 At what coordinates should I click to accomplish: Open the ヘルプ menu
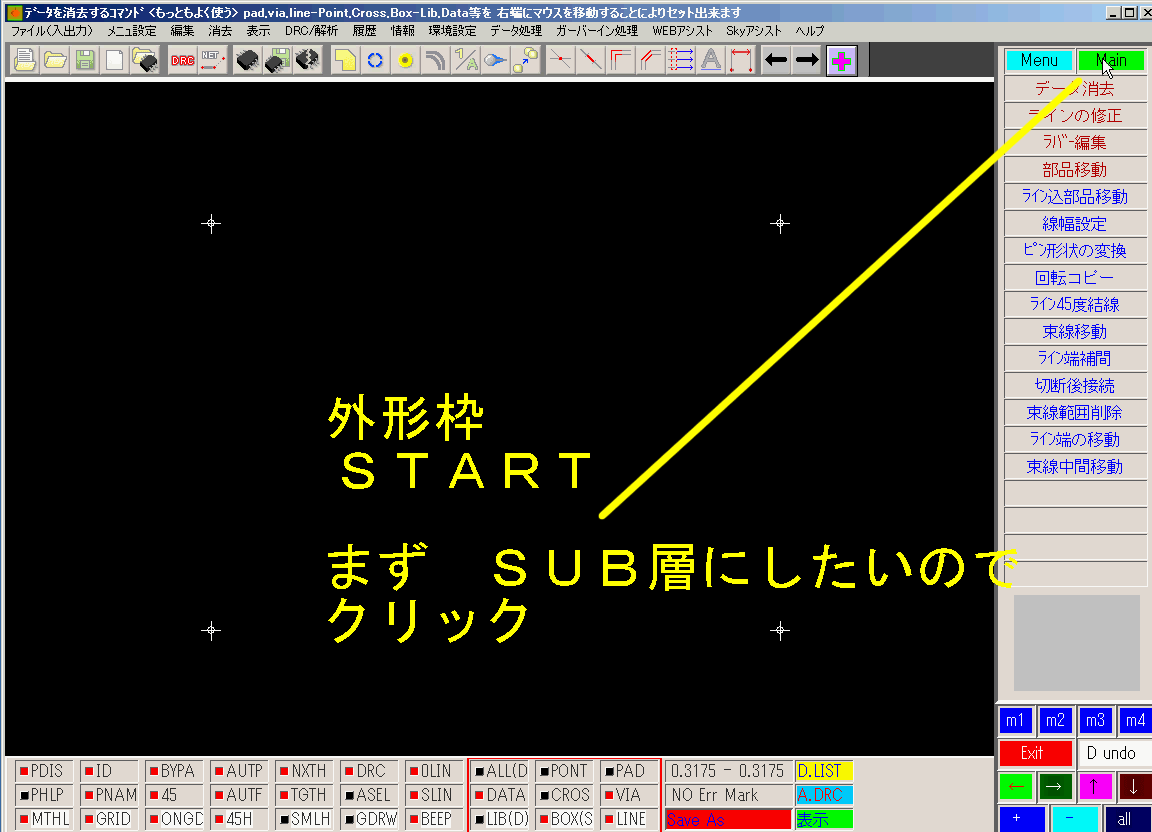(810, 31)
